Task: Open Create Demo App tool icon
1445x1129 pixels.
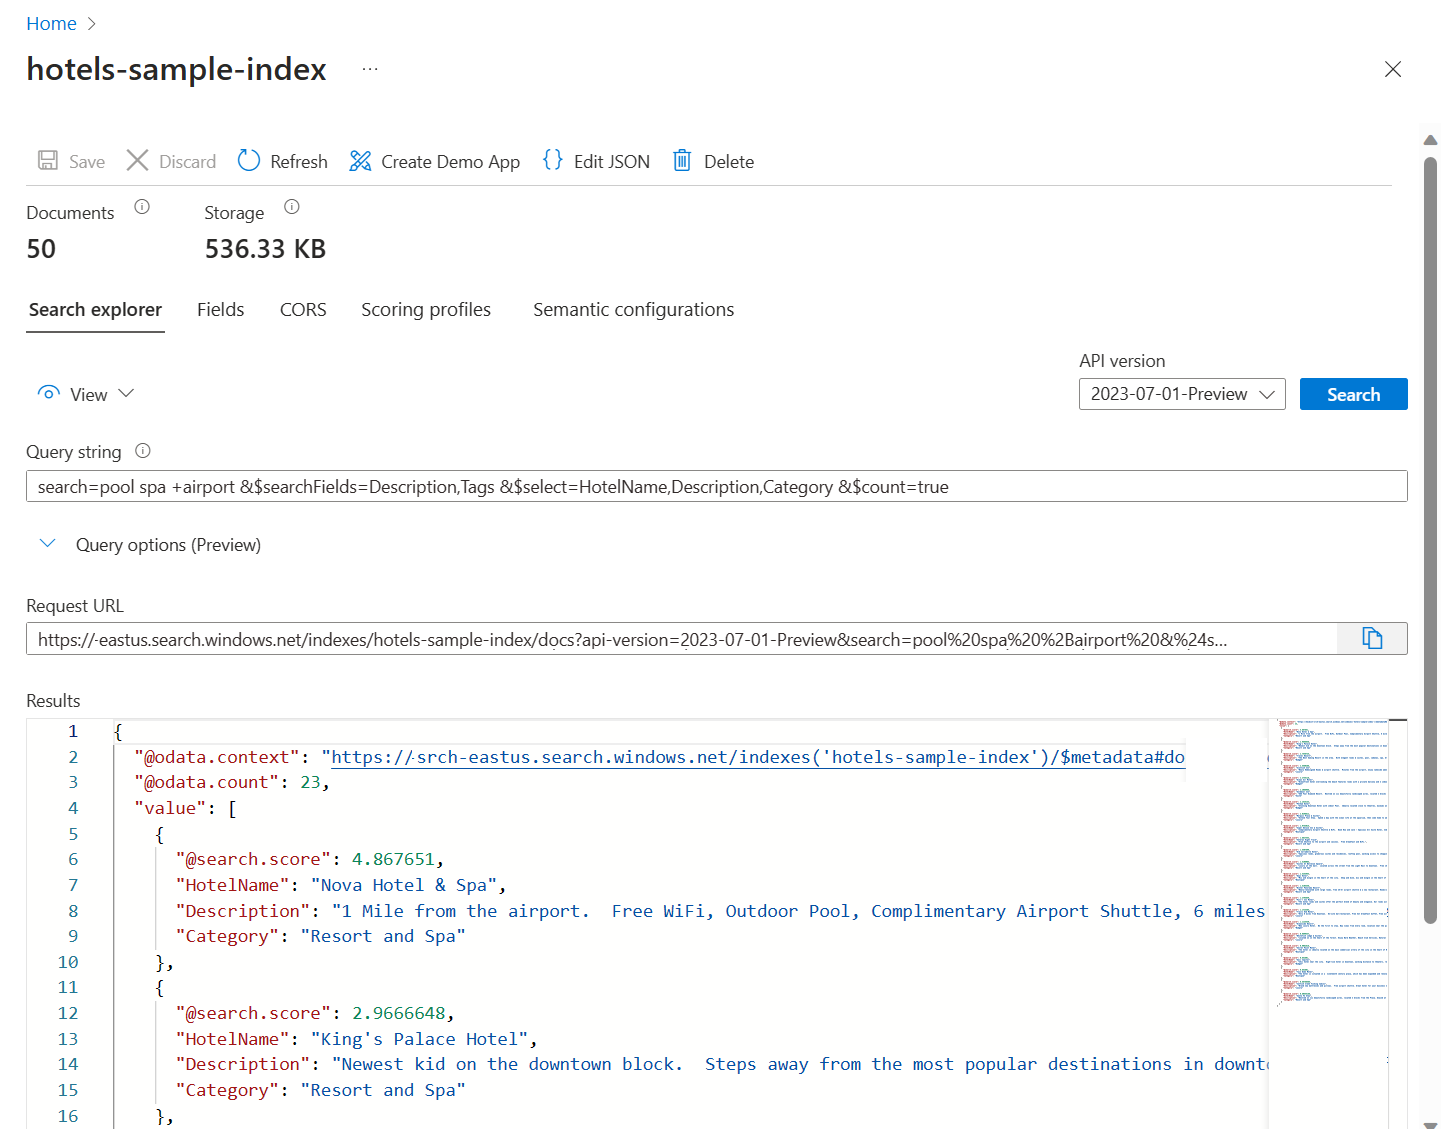Action: click(360, 161)
